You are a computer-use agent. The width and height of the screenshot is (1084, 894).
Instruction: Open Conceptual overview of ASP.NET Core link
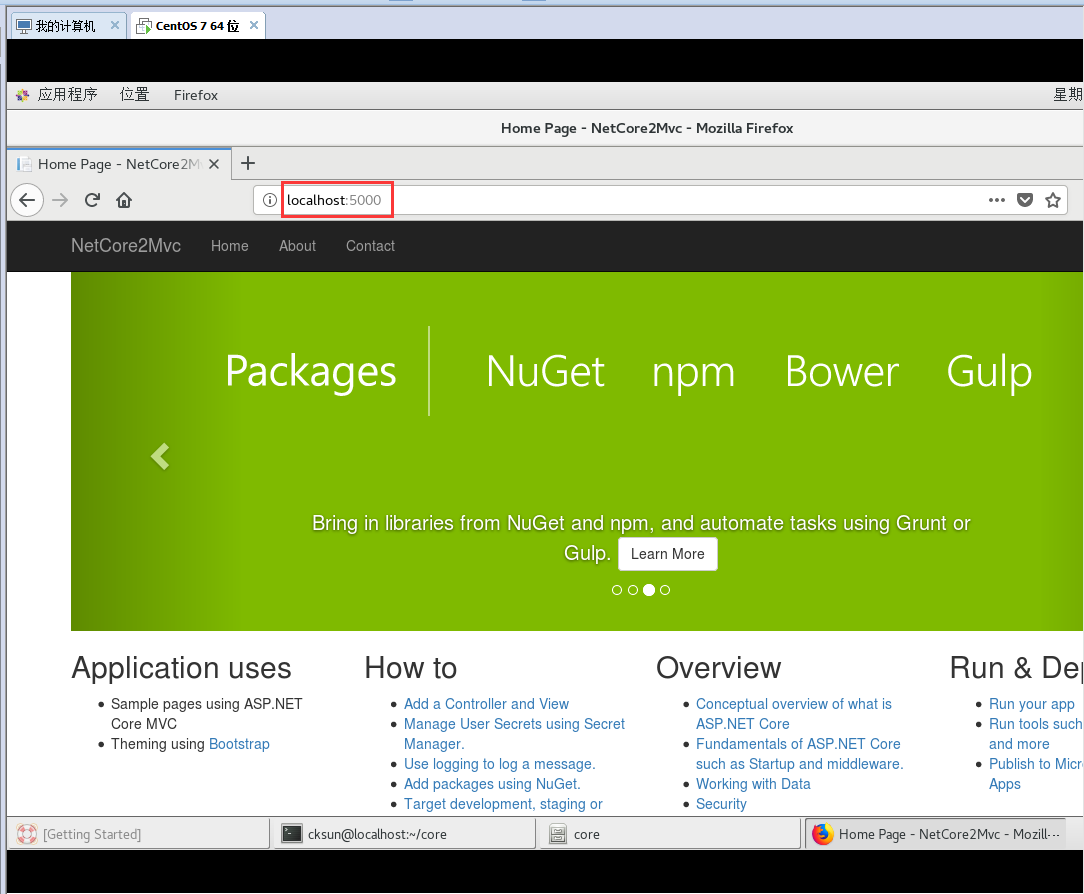(794, 714)
